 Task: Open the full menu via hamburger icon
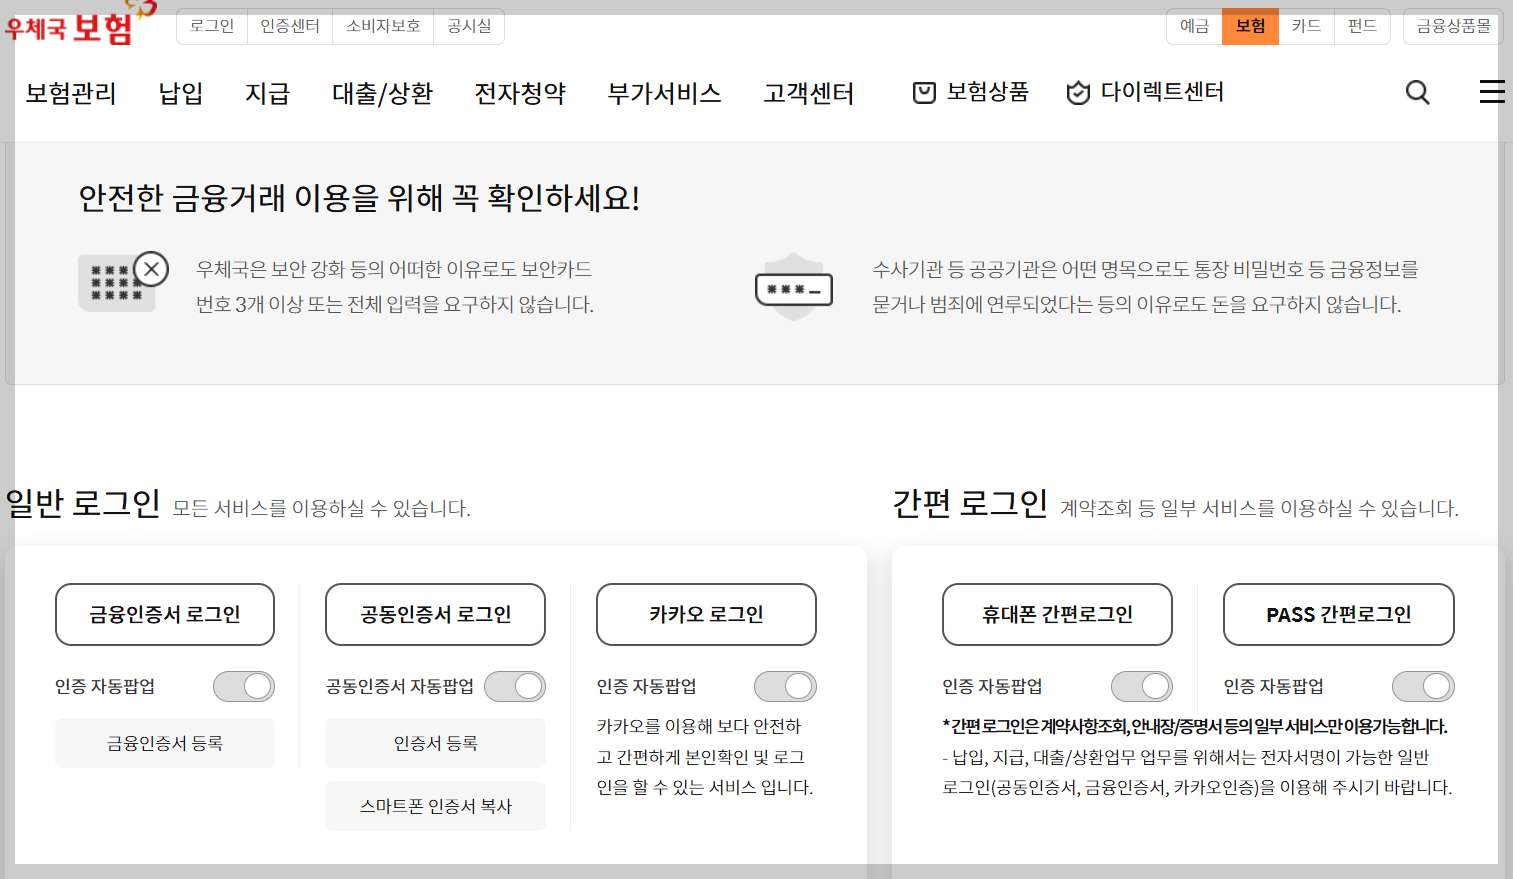1491,92
